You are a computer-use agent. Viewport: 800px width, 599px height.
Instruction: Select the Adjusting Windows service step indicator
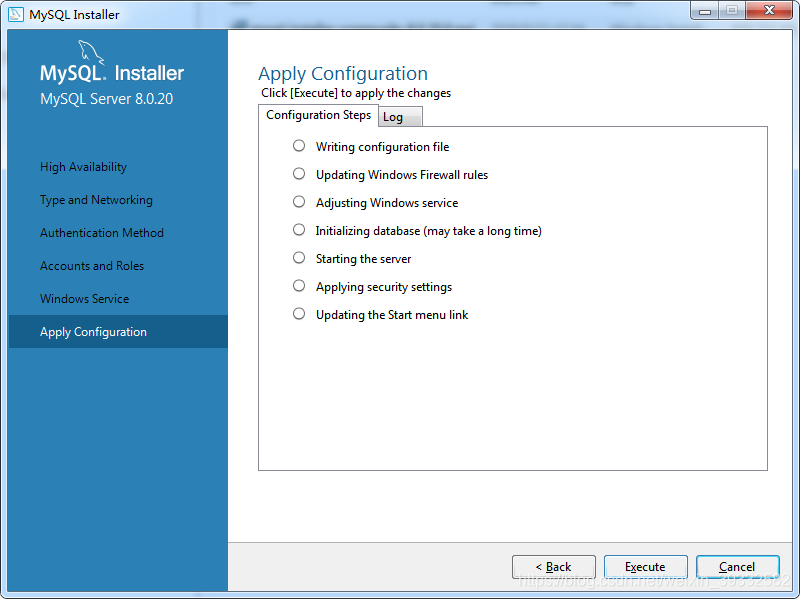tap(299, 202)
